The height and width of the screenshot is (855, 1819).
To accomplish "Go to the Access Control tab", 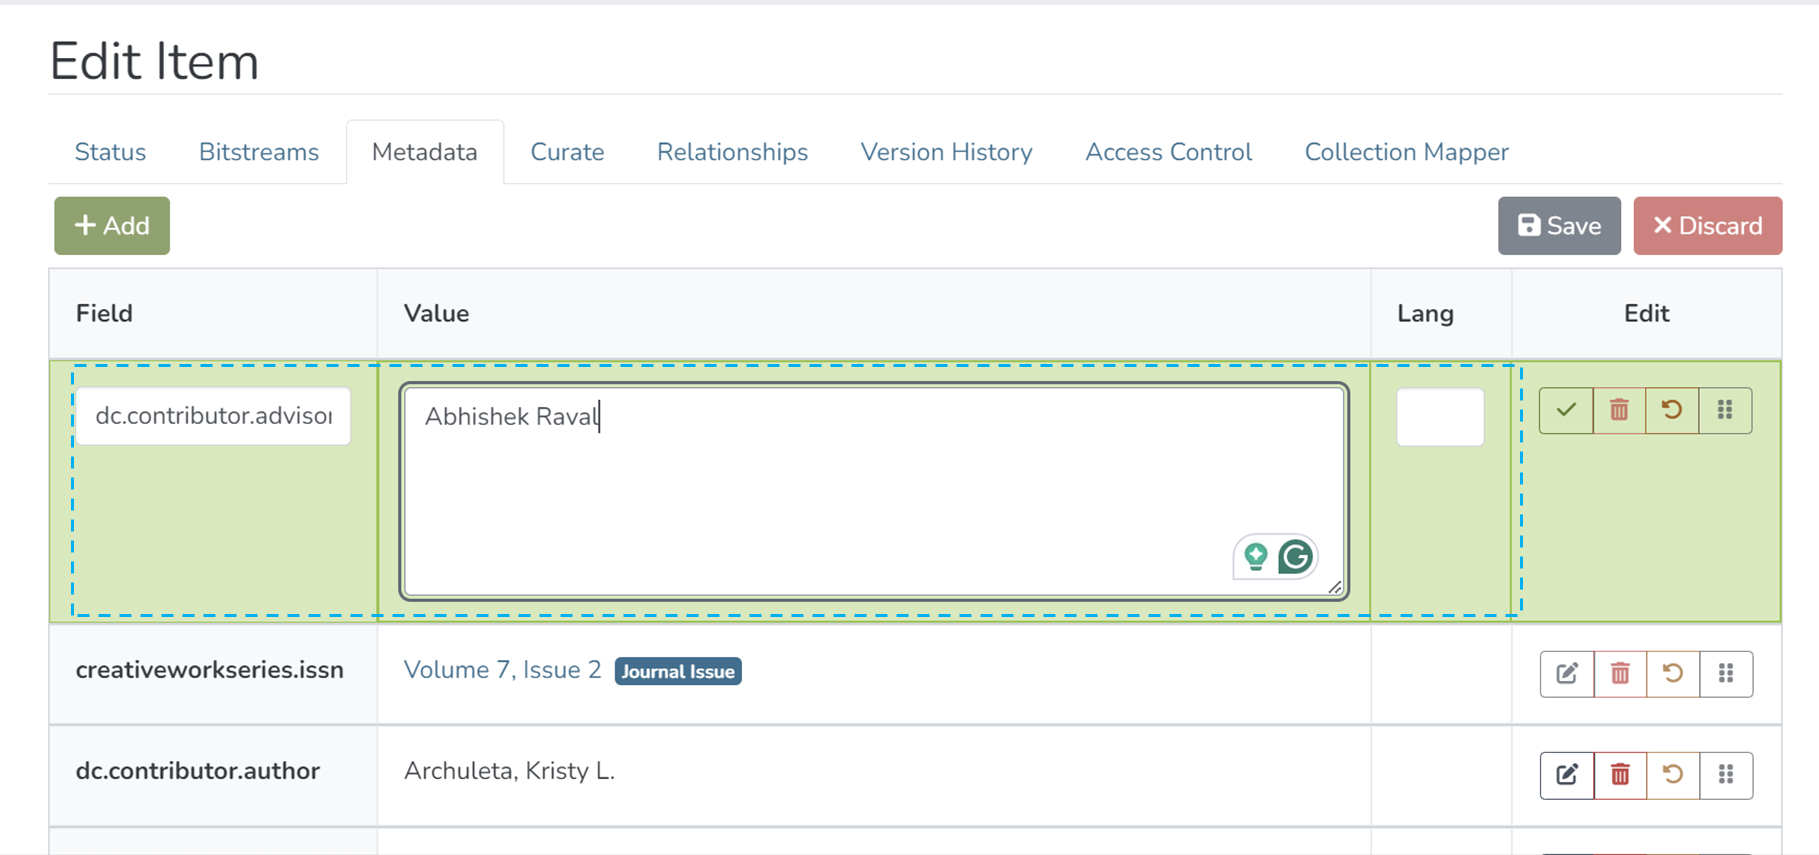I will point(1168,152).
